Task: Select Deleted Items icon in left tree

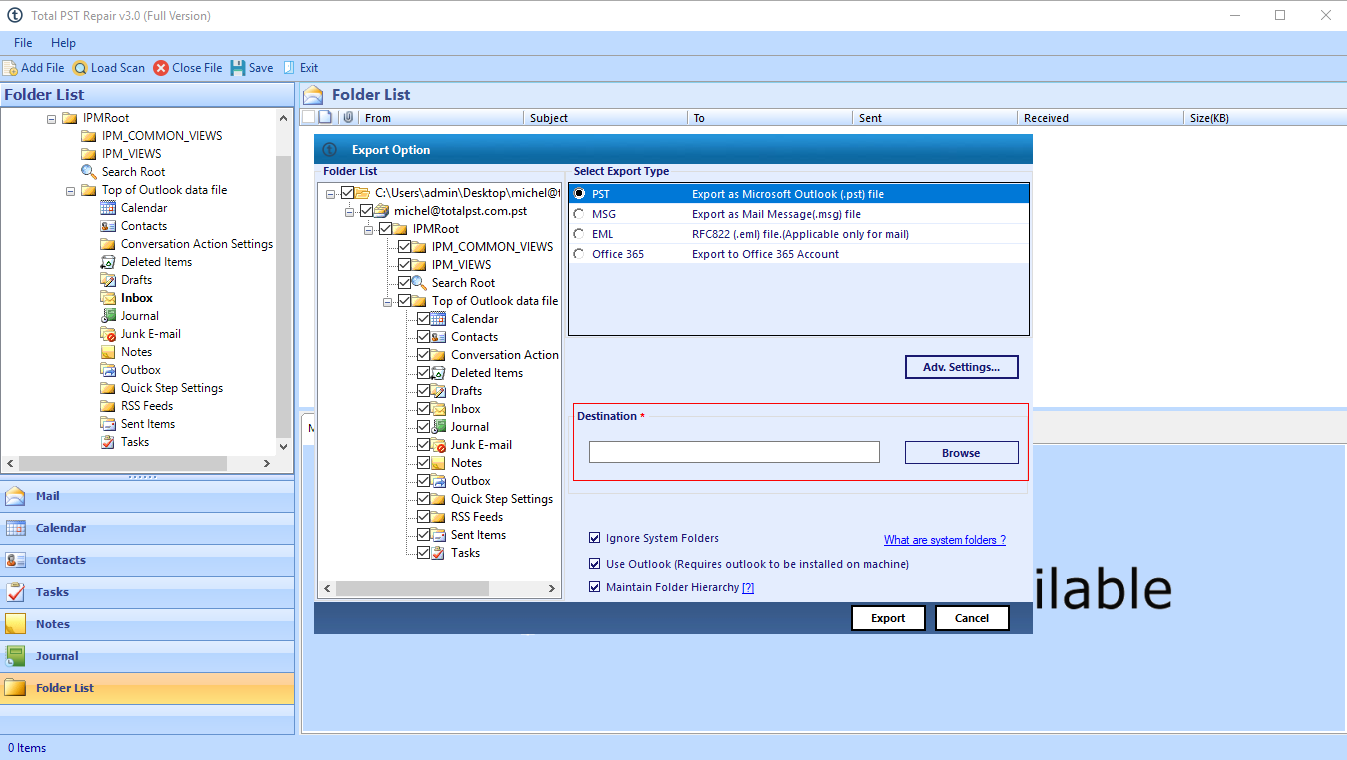Action: click(x=108, y=262)
